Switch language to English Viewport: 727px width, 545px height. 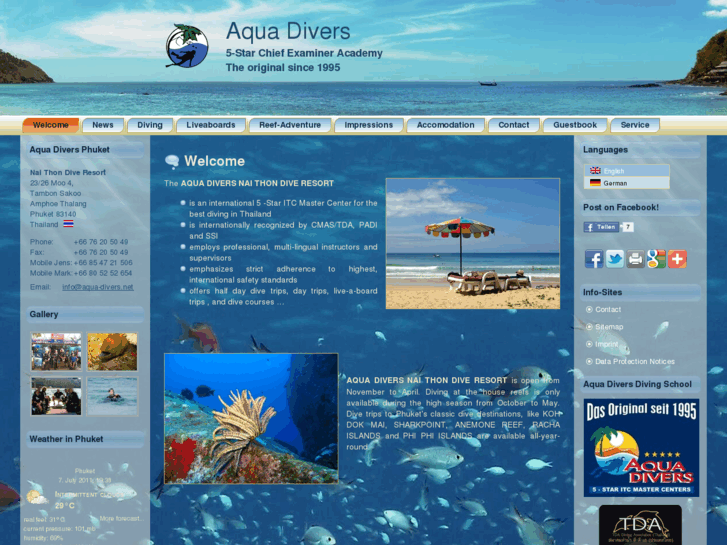(626, 171)
